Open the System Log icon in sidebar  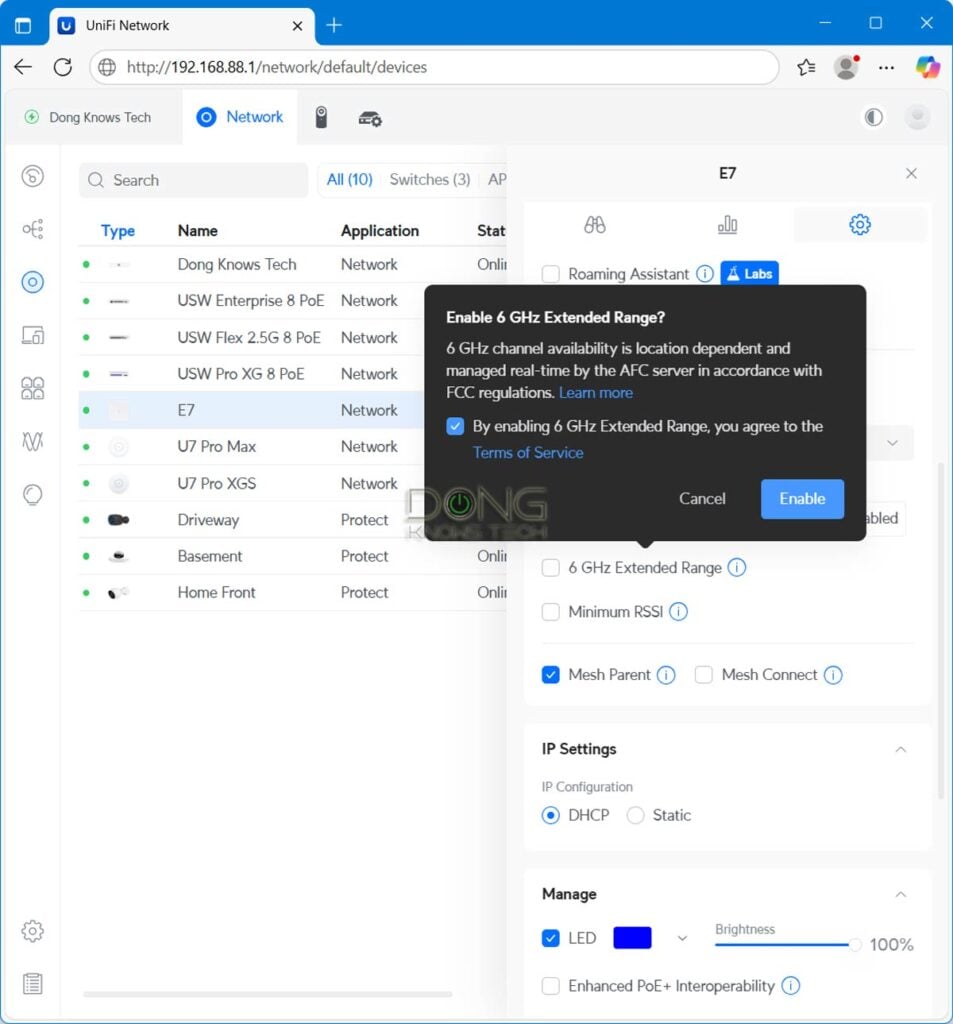click(x=32, y=984)
